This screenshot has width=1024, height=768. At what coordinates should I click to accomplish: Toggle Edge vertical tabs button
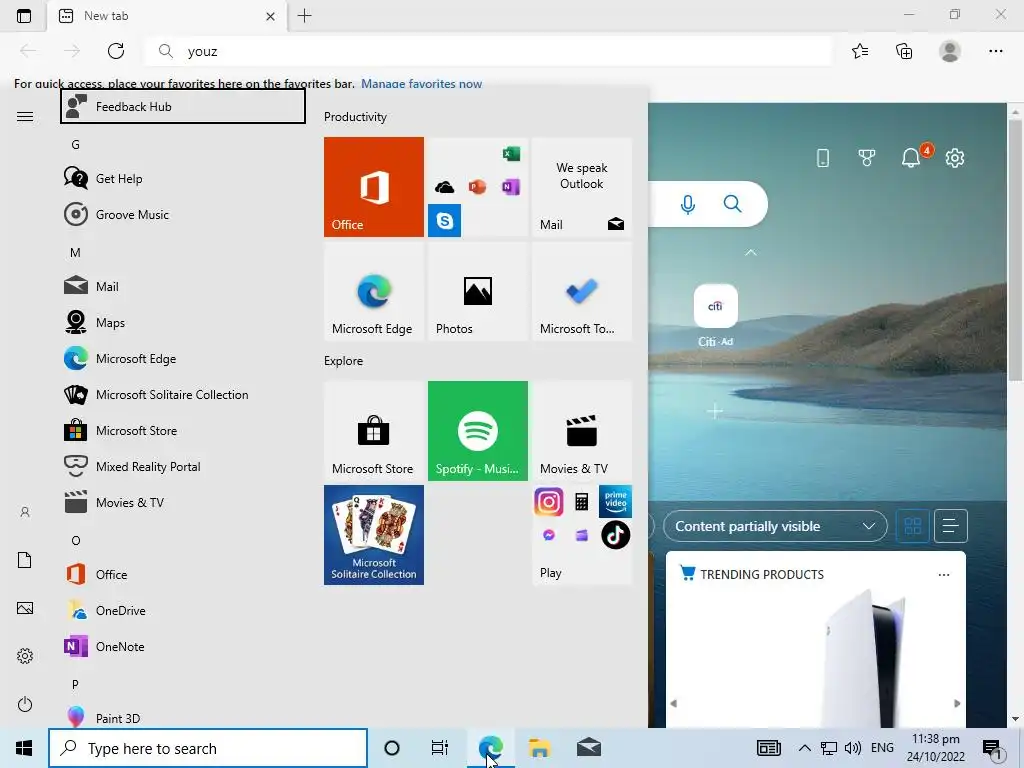coord(24,16)
